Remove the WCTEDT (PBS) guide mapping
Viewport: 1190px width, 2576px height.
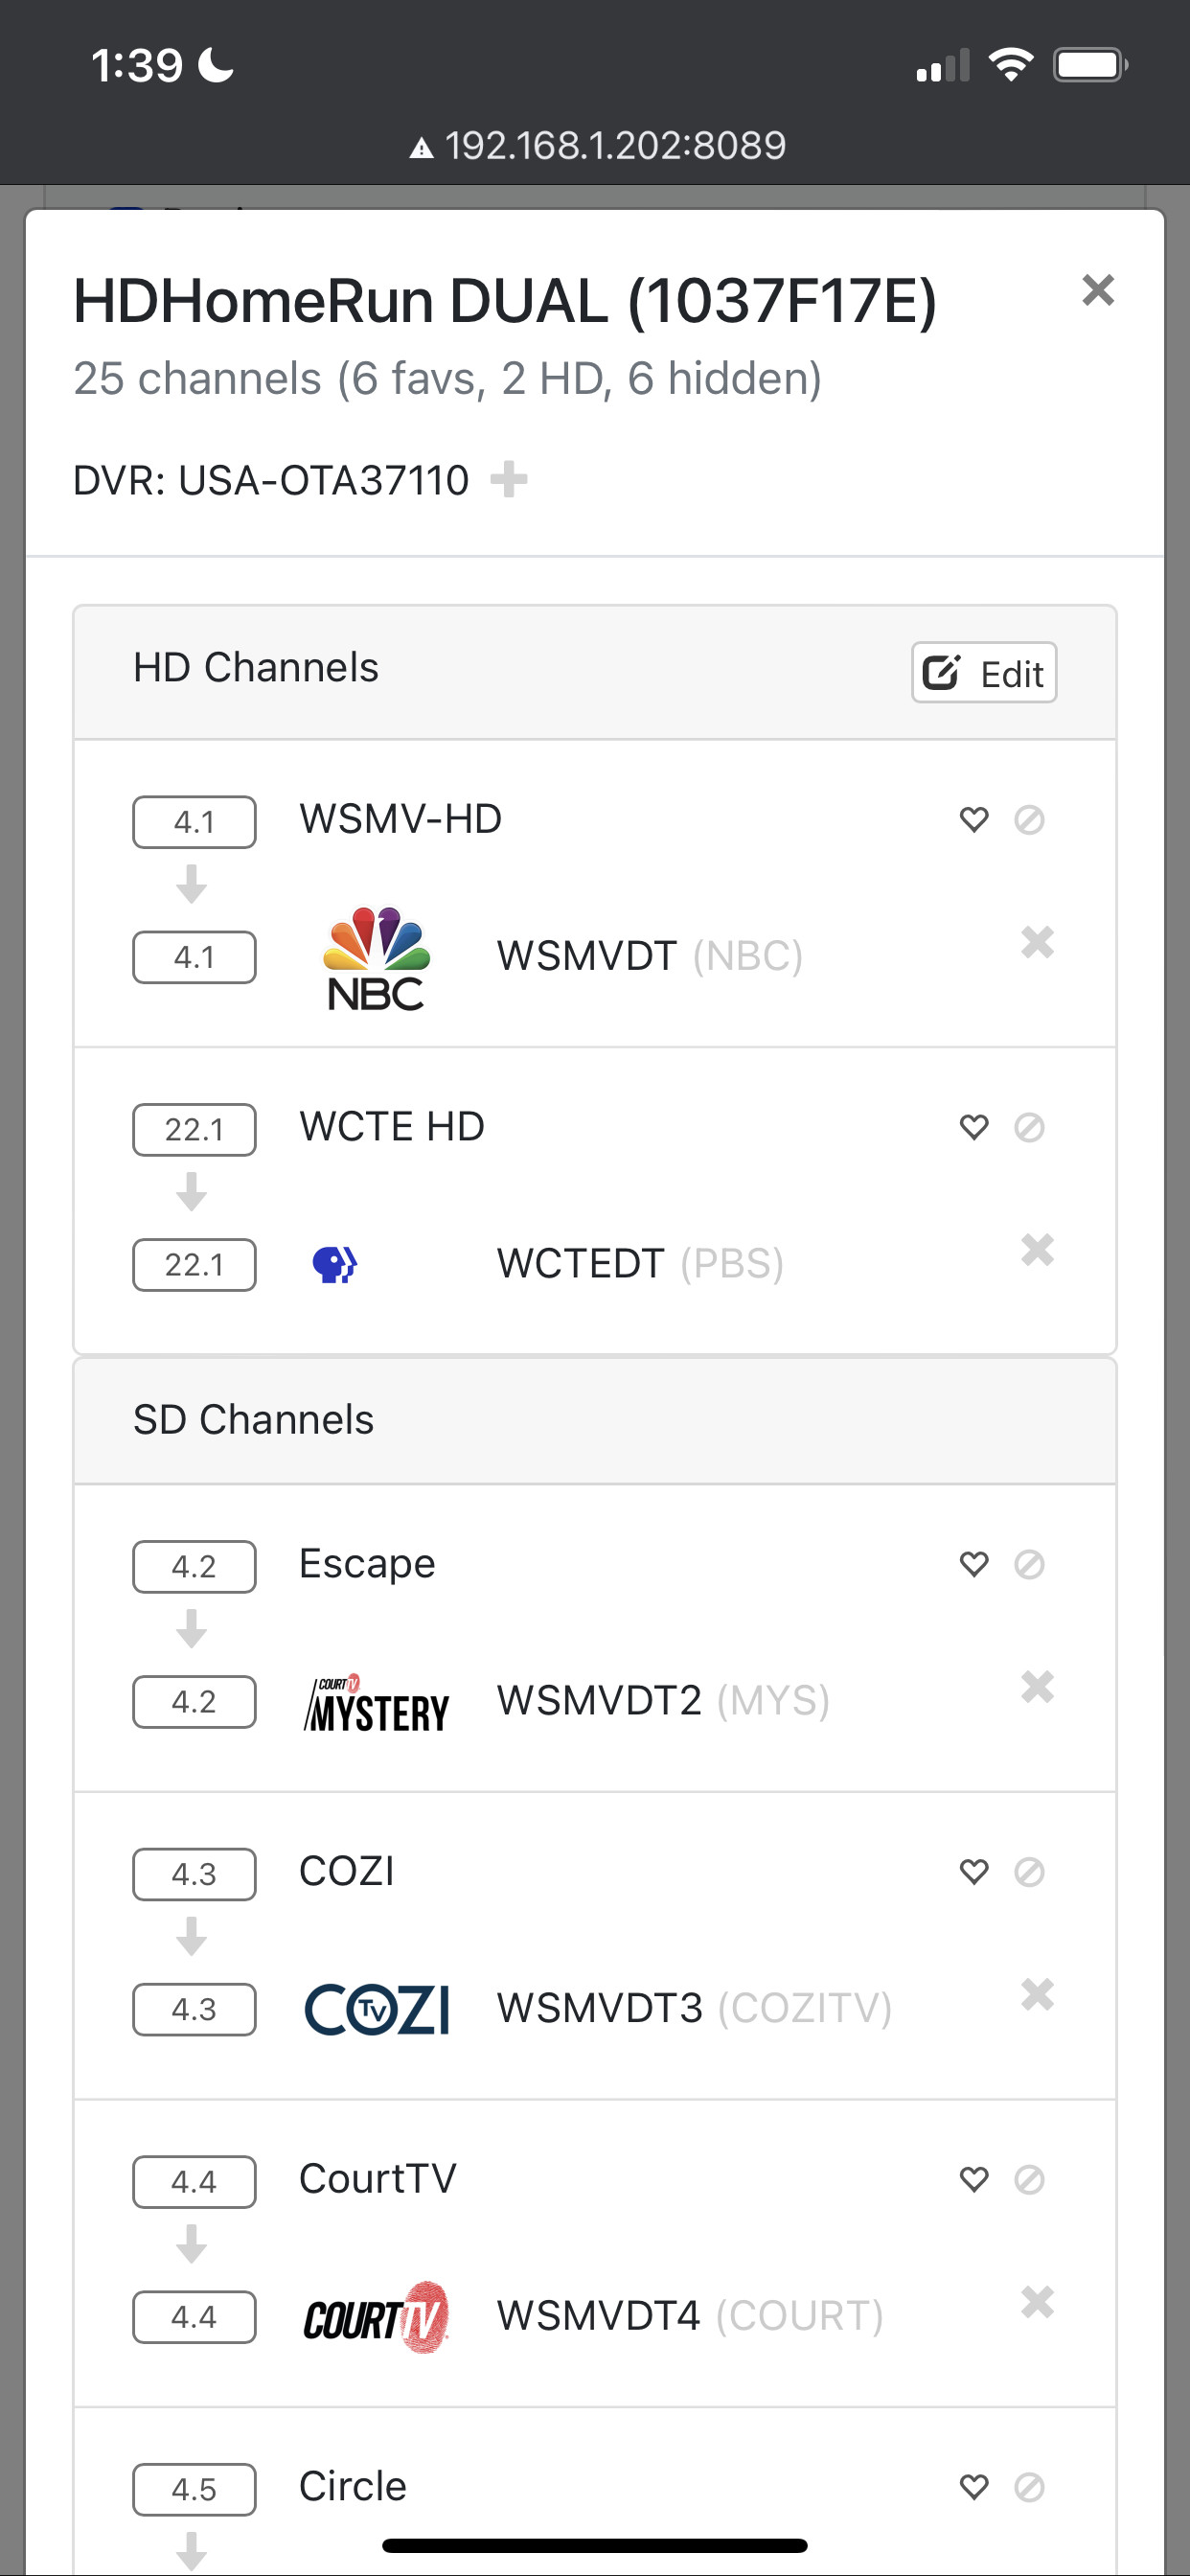pos(1037,1250)
